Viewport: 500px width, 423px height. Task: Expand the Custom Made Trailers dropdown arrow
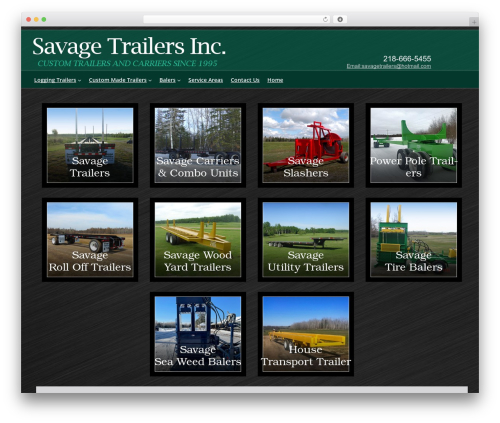[150, 80]
